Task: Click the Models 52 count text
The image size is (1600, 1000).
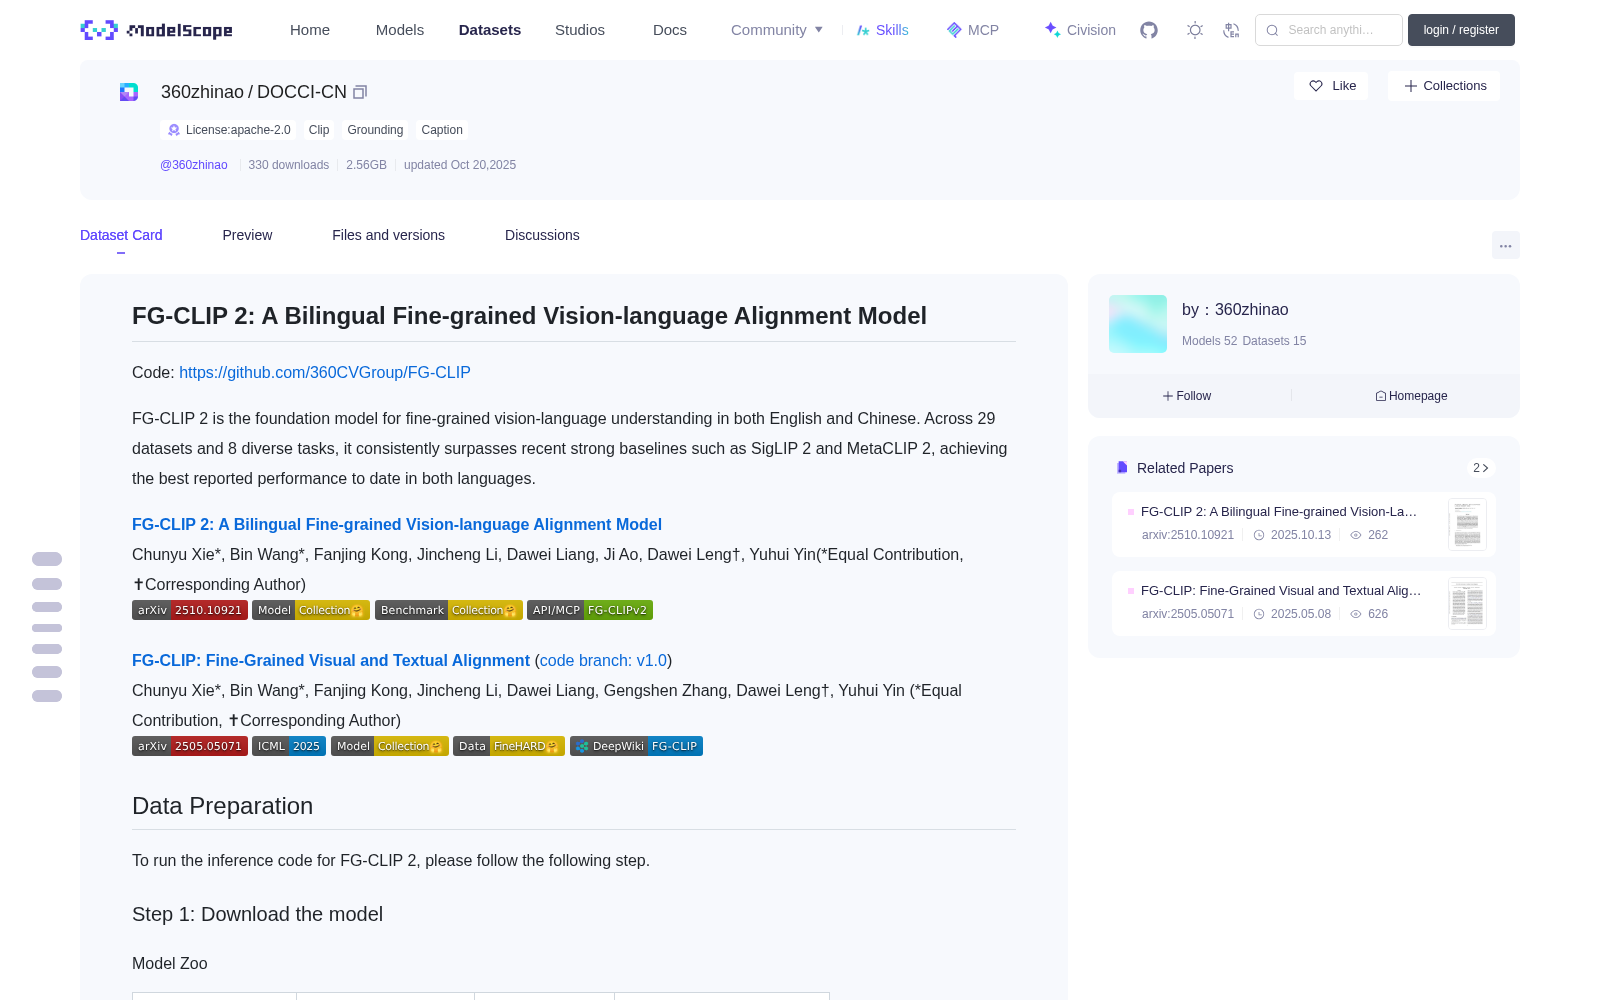Action: point(1209,341)
